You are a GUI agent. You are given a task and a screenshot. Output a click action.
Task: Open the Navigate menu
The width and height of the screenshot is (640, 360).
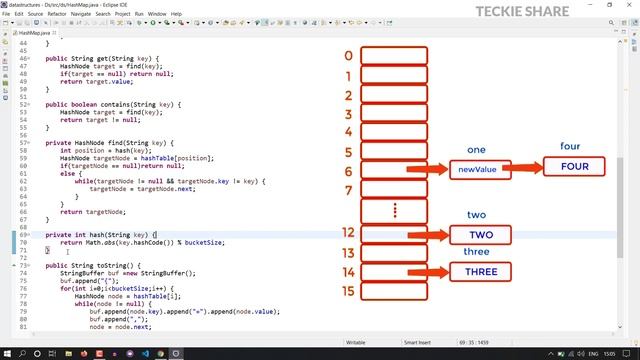tap(81, 14)
